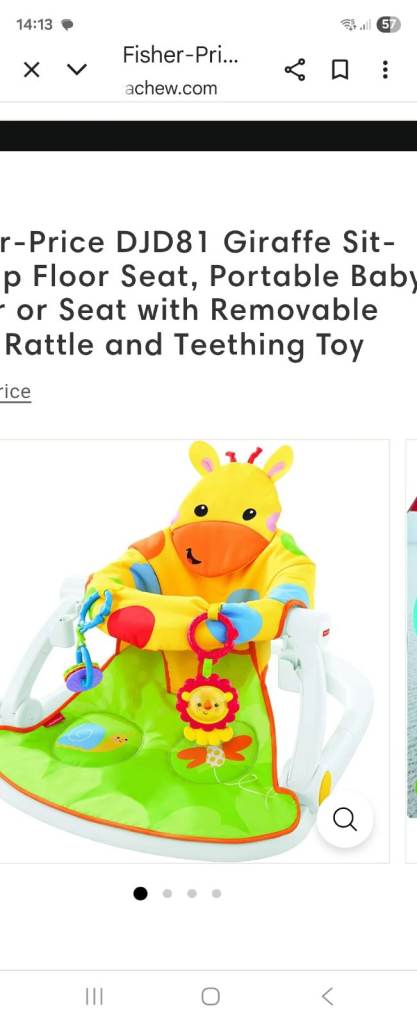Open the three-dot overflow menu

[x=386, y=69]
